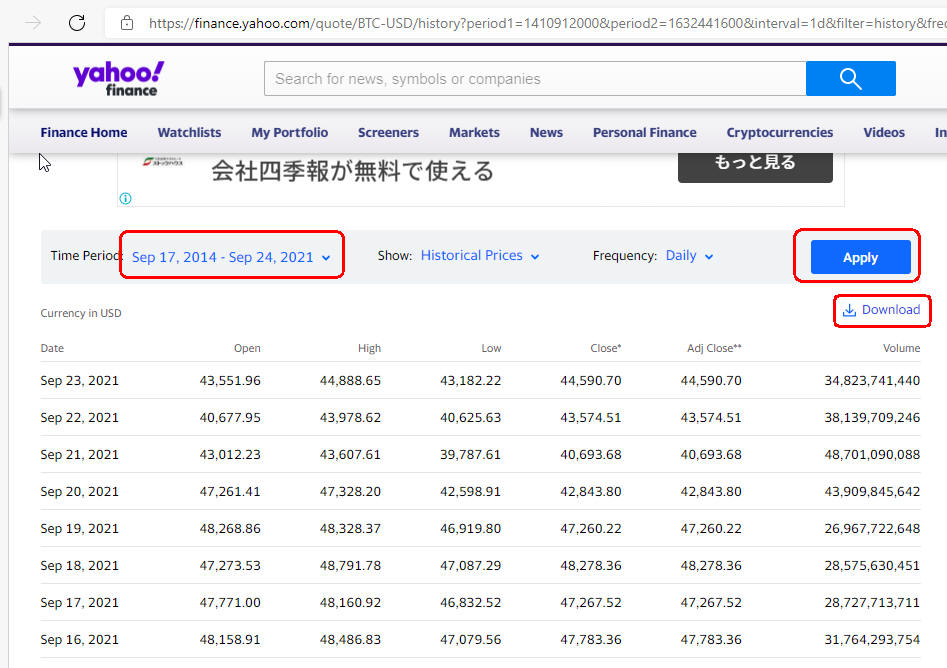Click the Sep 16, 2021 date cell
This screenshot has height=668, width=947.
coord(79,640)
